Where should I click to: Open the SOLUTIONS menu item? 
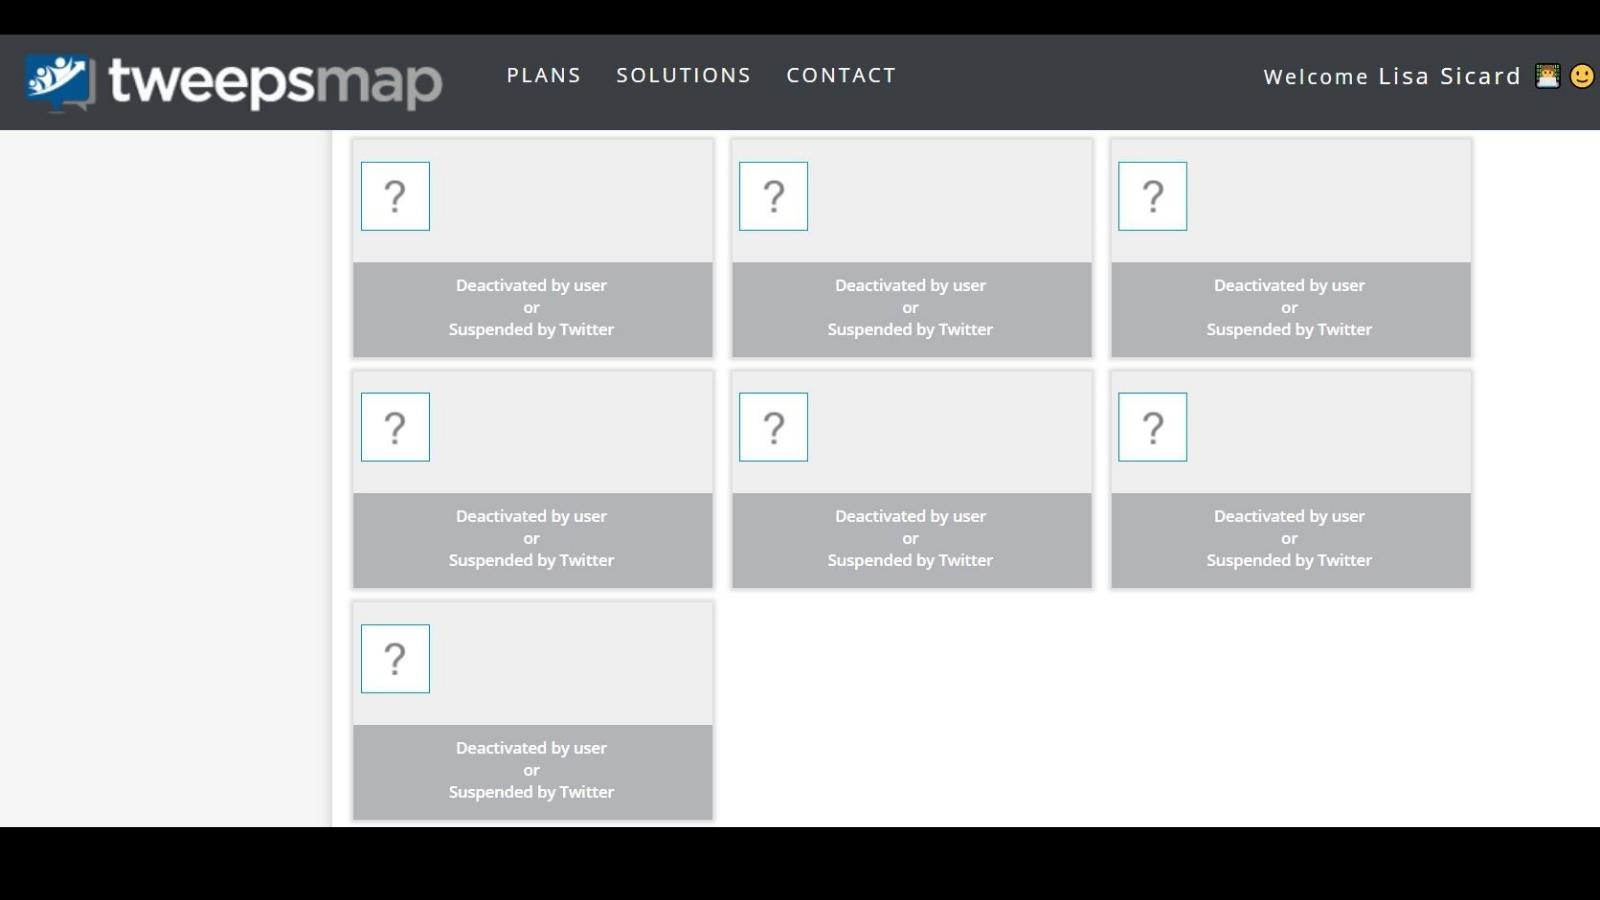click(684, 76)
